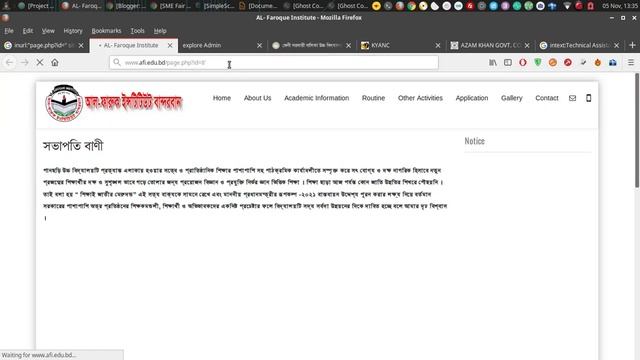Image resolution: width=640 pixels, height=360 pixels.
Task: Click the red arrow extension icon
Action: (x=568, y=62)
